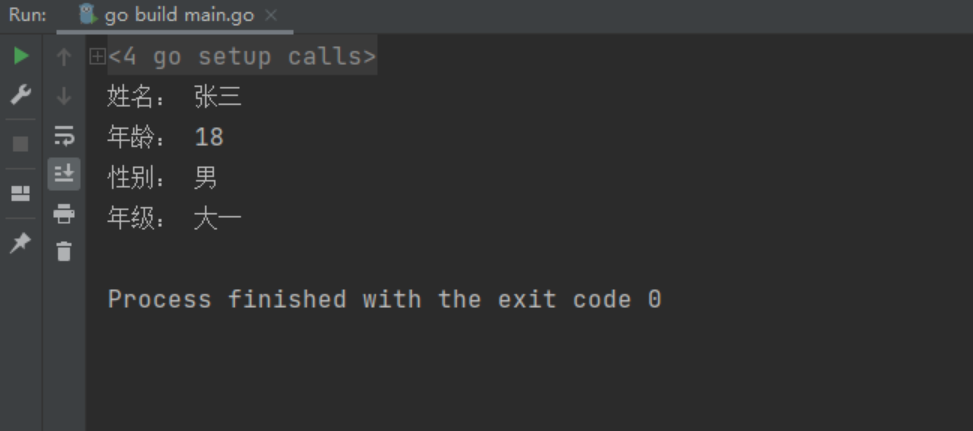Click the restore layout icon
Viewport: 973px width, 431px height.
click(x=20, y=193)
